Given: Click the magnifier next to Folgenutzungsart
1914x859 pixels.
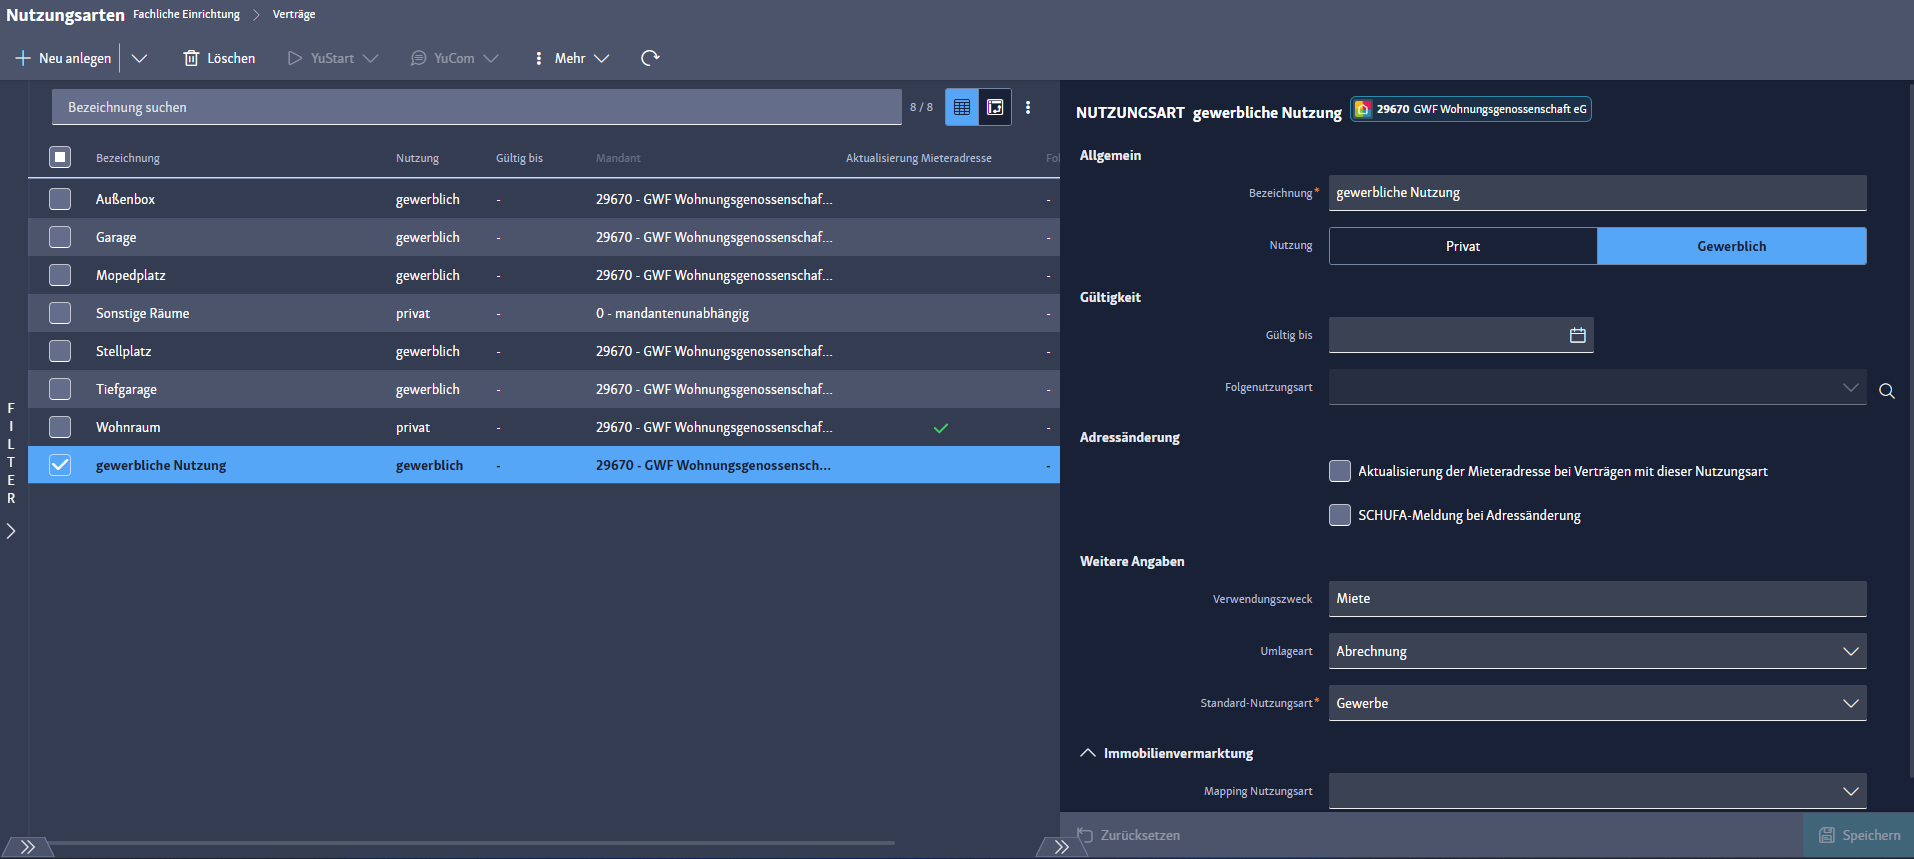Looking at the screenshot, I should tap(1886, 391).
